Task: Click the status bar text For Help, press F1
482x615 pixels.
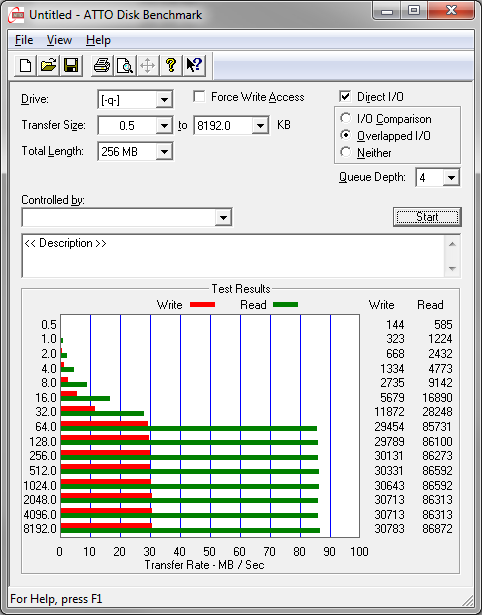Action: (x=56, y=599)
